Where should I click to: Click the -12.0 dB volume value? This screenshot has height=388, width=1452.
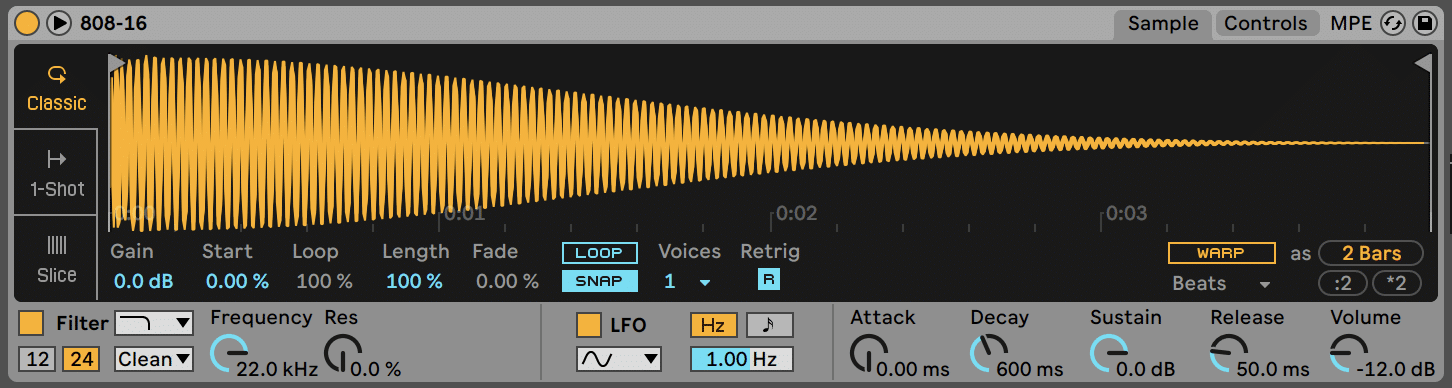click(x=1396, y=370)
